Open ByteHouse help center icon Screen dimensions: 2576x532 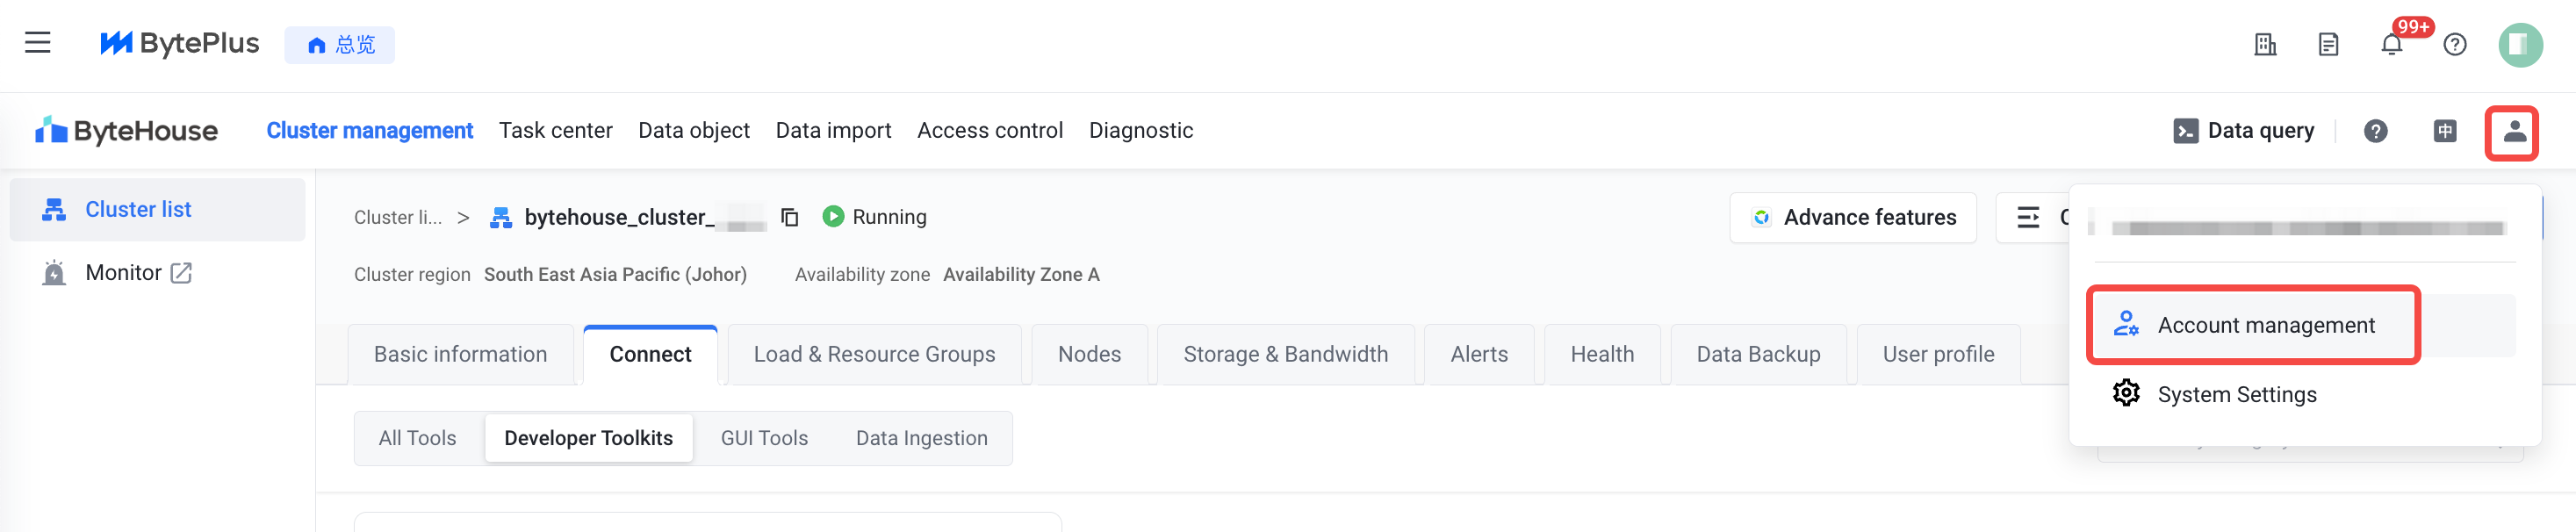coord(2375,131)
